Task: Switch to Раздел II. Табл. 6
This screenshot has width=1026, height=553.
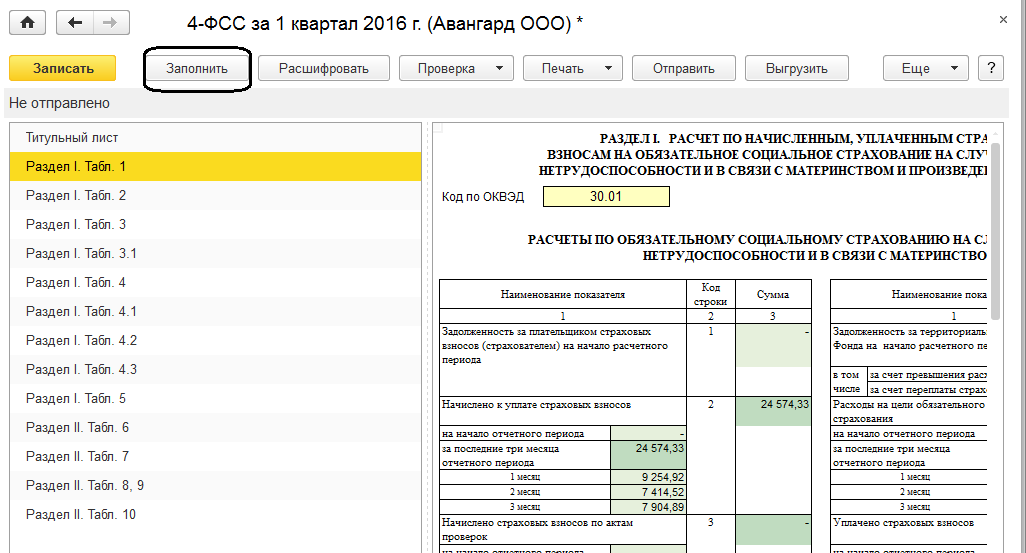Action: pos(77,427)
